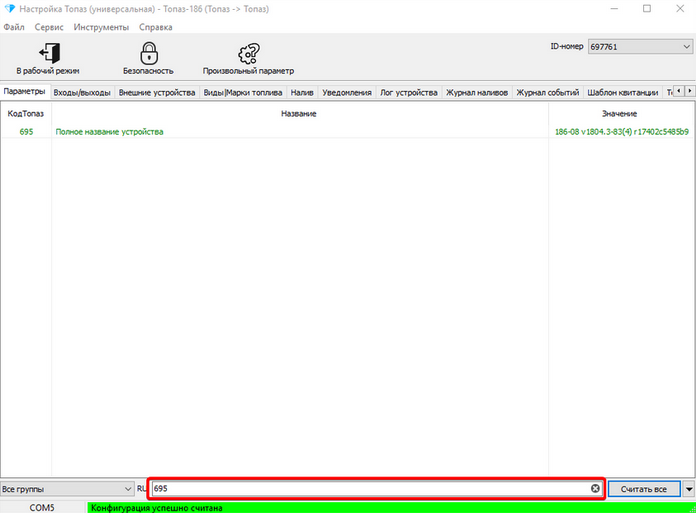Close the Topaz settings window

tap(680, 9)
